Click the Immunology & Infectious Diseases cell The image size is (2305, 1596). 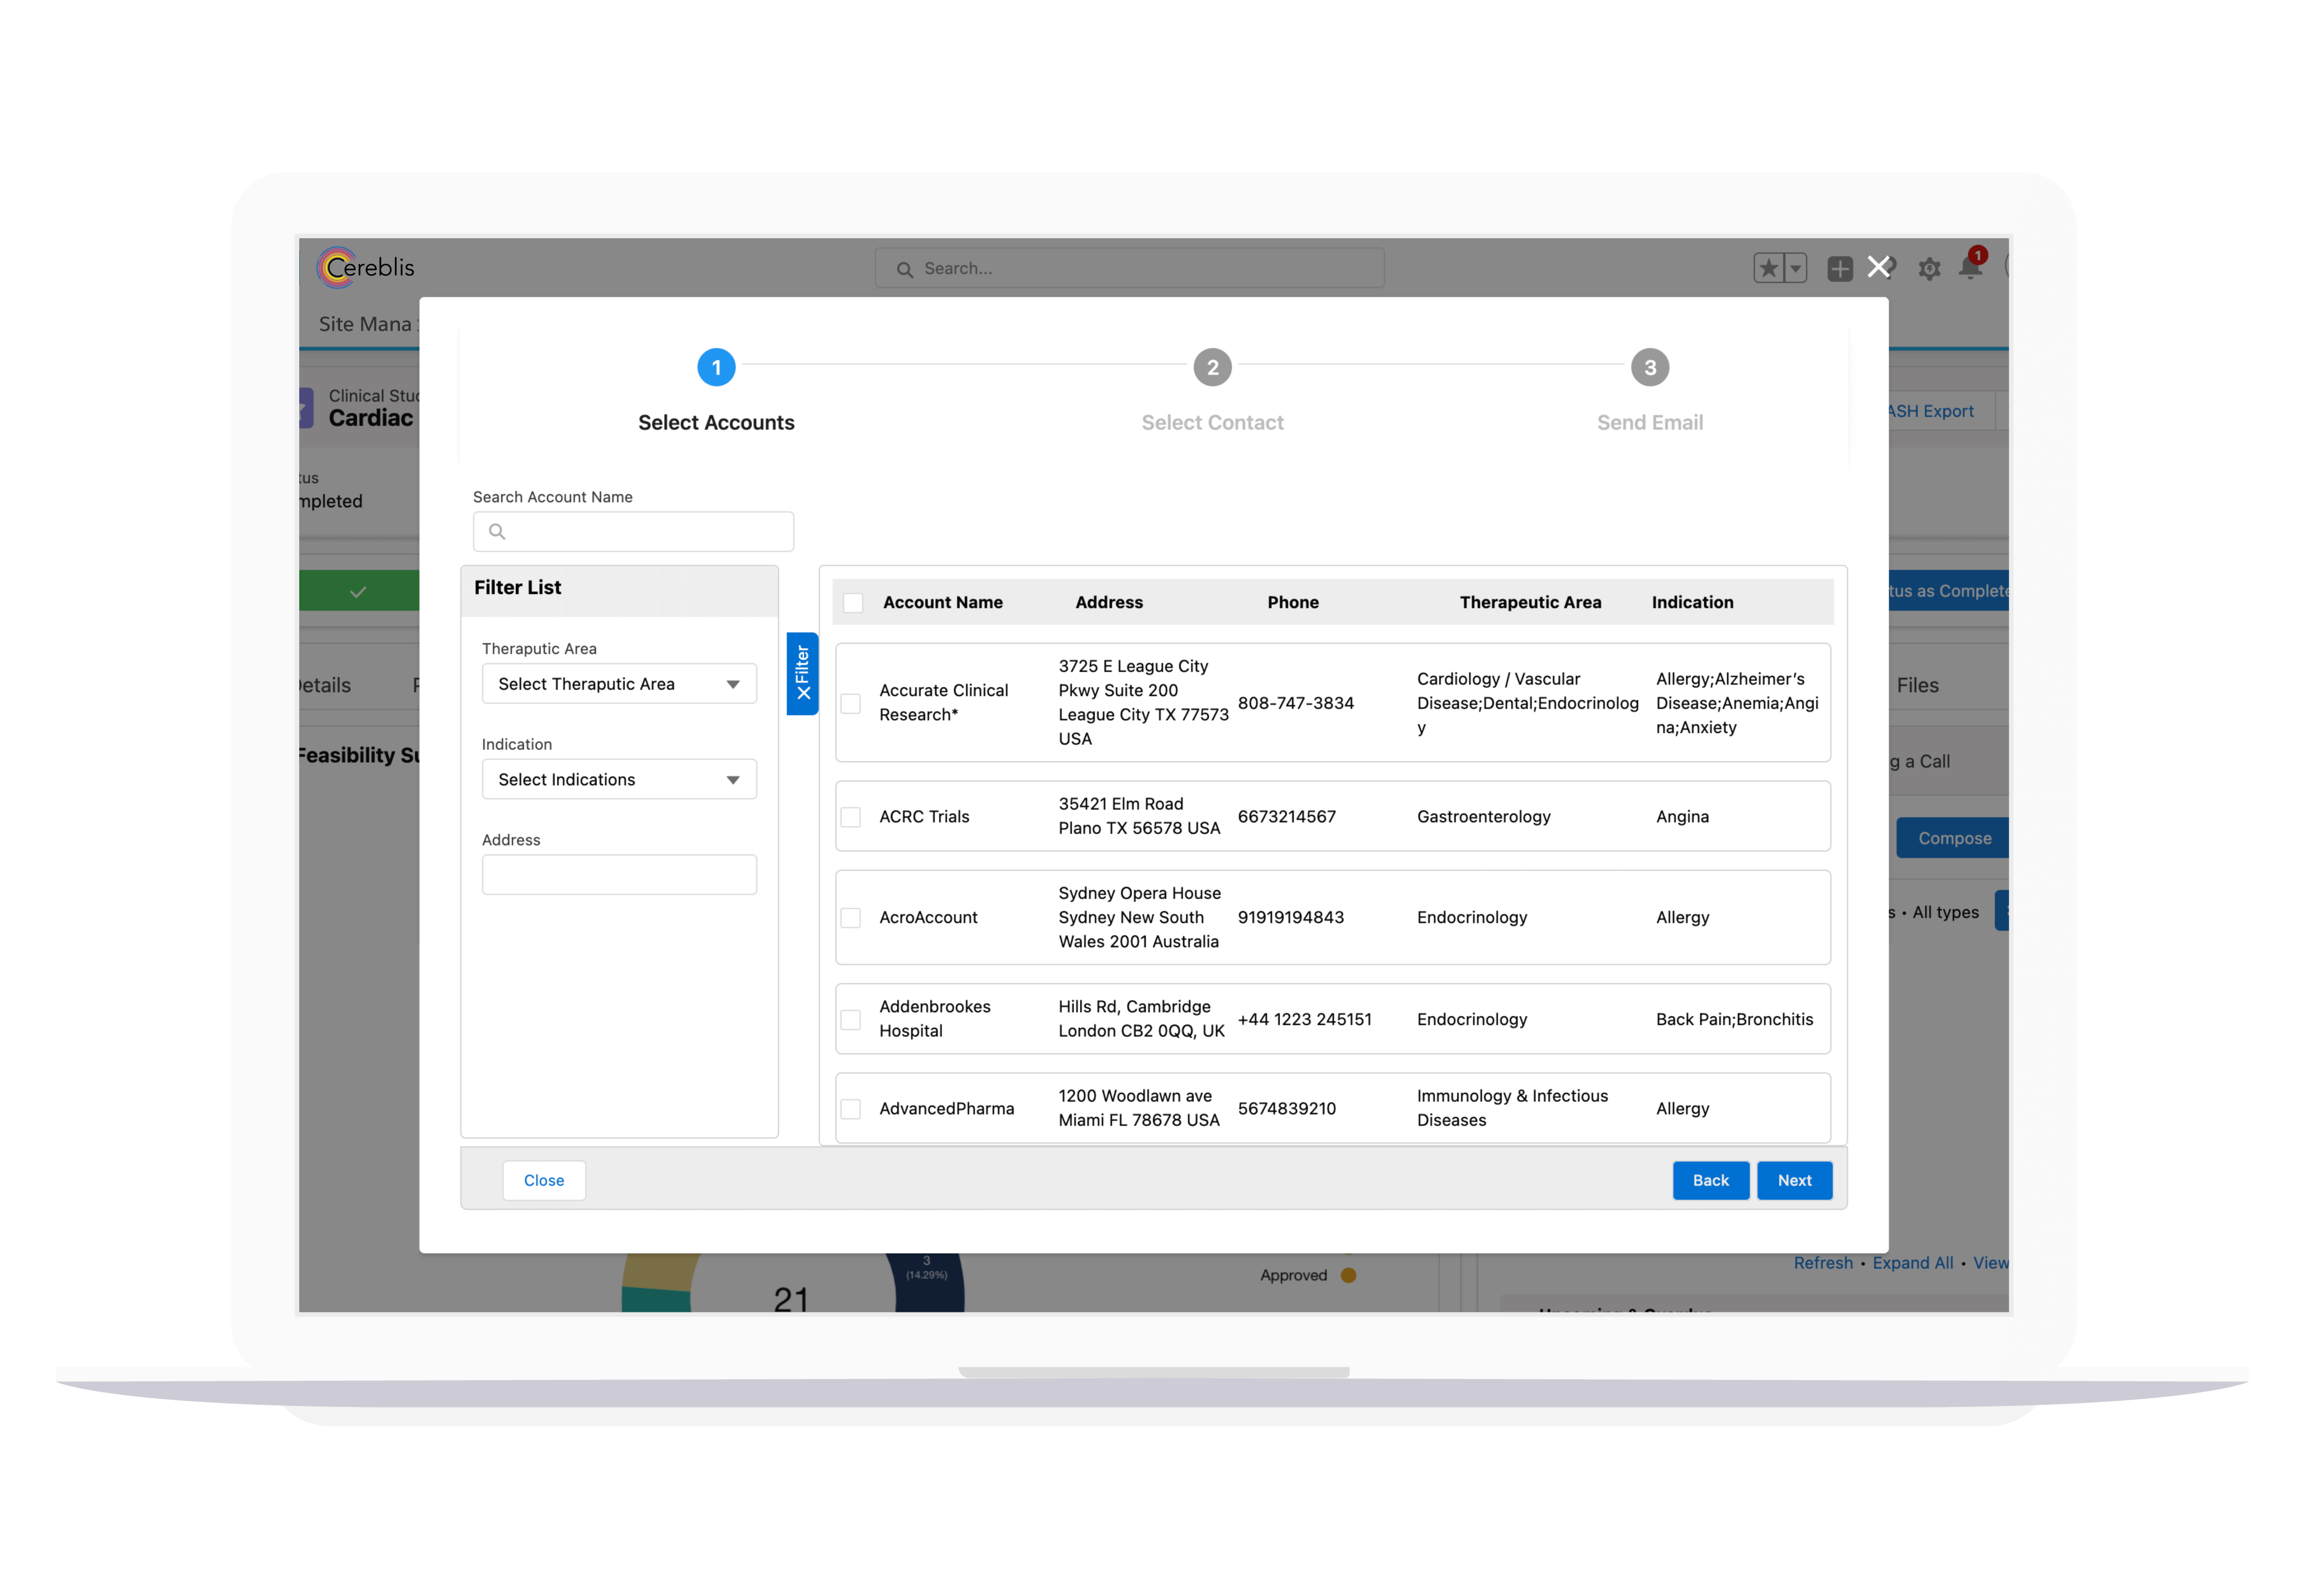click(x=1512, y=1108)
